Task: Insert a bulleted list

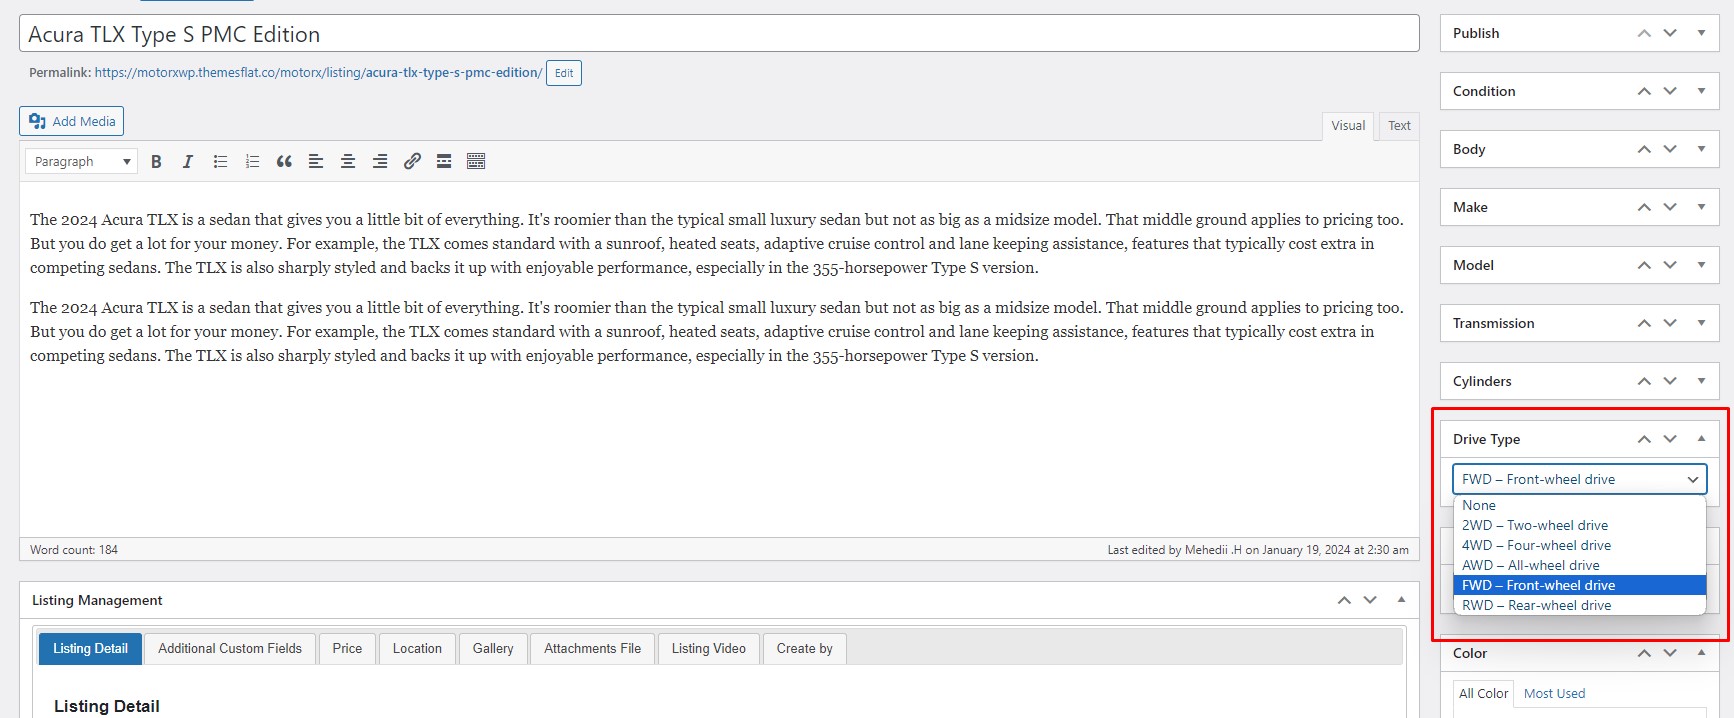Action: point(220,161)
